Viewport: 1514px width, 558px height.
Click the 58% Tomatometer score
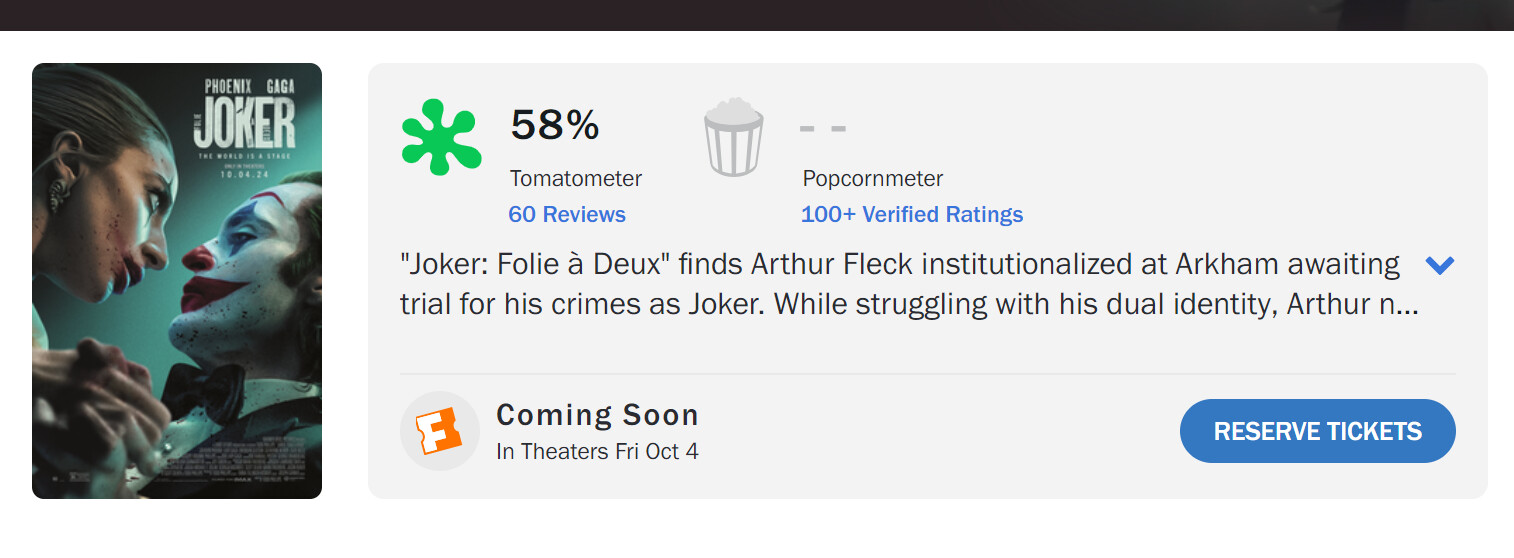coord(555,125)
